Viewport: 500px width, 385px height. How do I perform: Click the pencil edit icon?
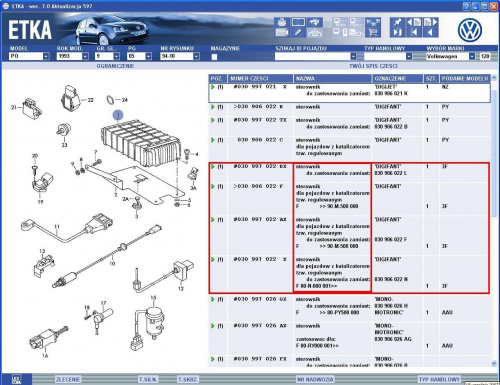pos(298,32)
